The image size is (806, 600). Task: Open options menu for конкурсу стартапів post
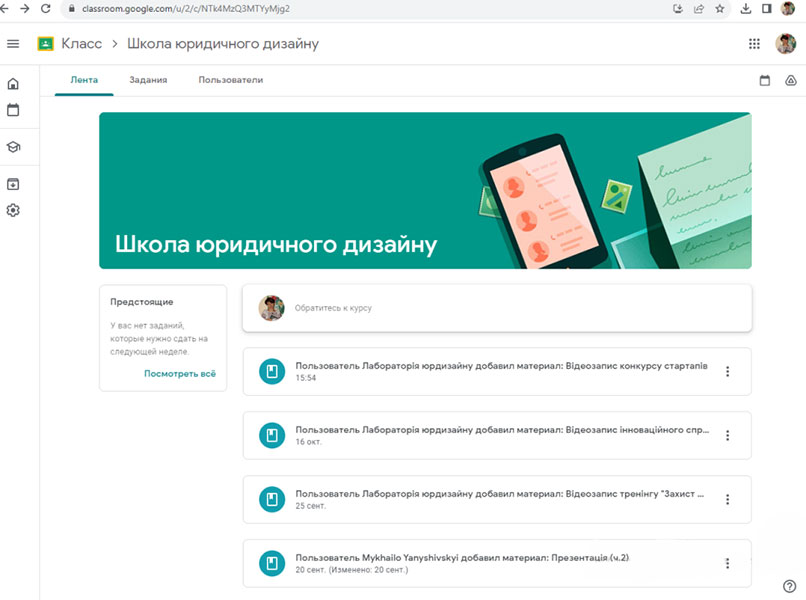tap(727, 371)
